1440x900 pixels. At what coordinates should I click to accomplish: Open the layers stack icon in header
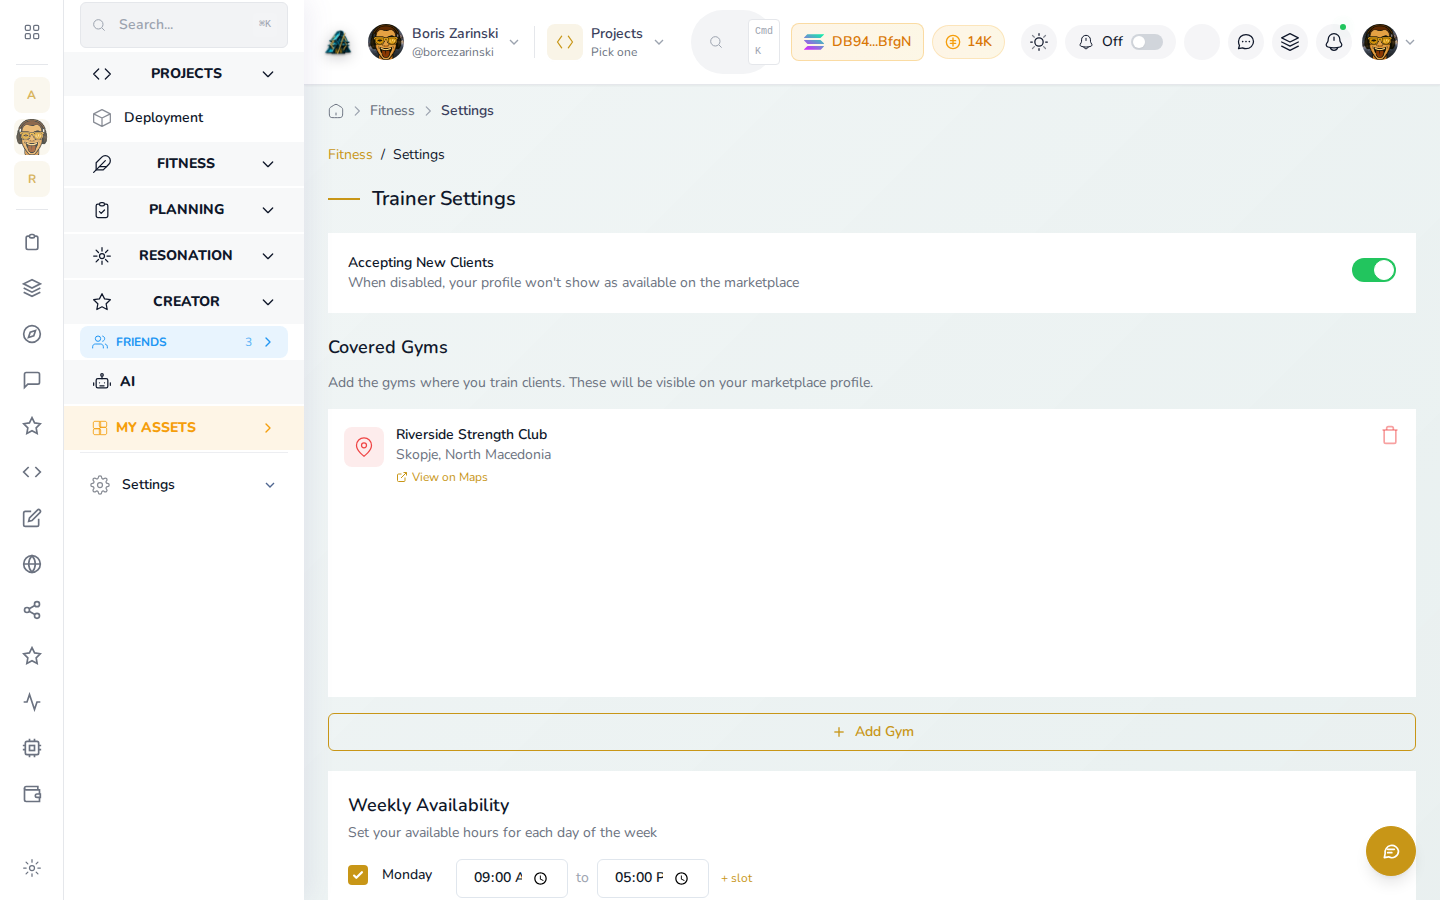point(1290,42)
